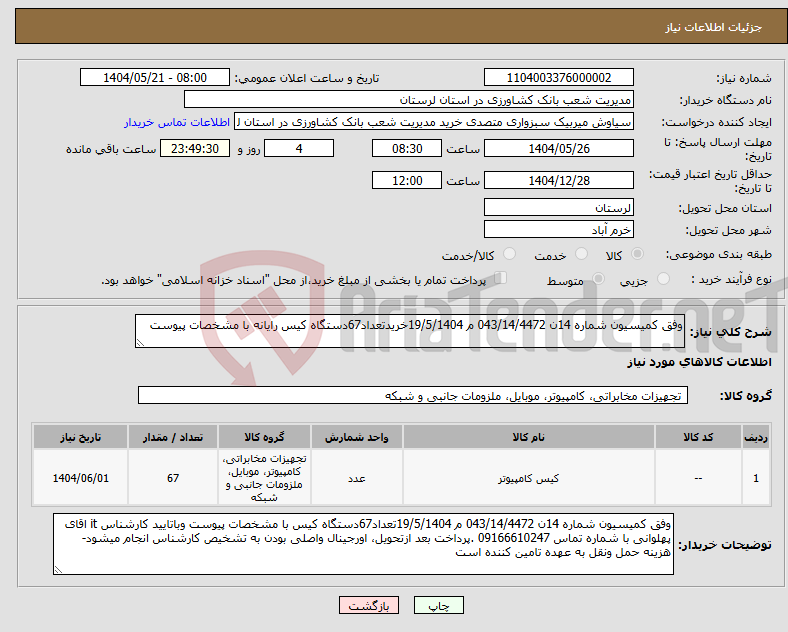Click the response deadline date 1404/05/26
788x632 pixels.
(559, 148)
